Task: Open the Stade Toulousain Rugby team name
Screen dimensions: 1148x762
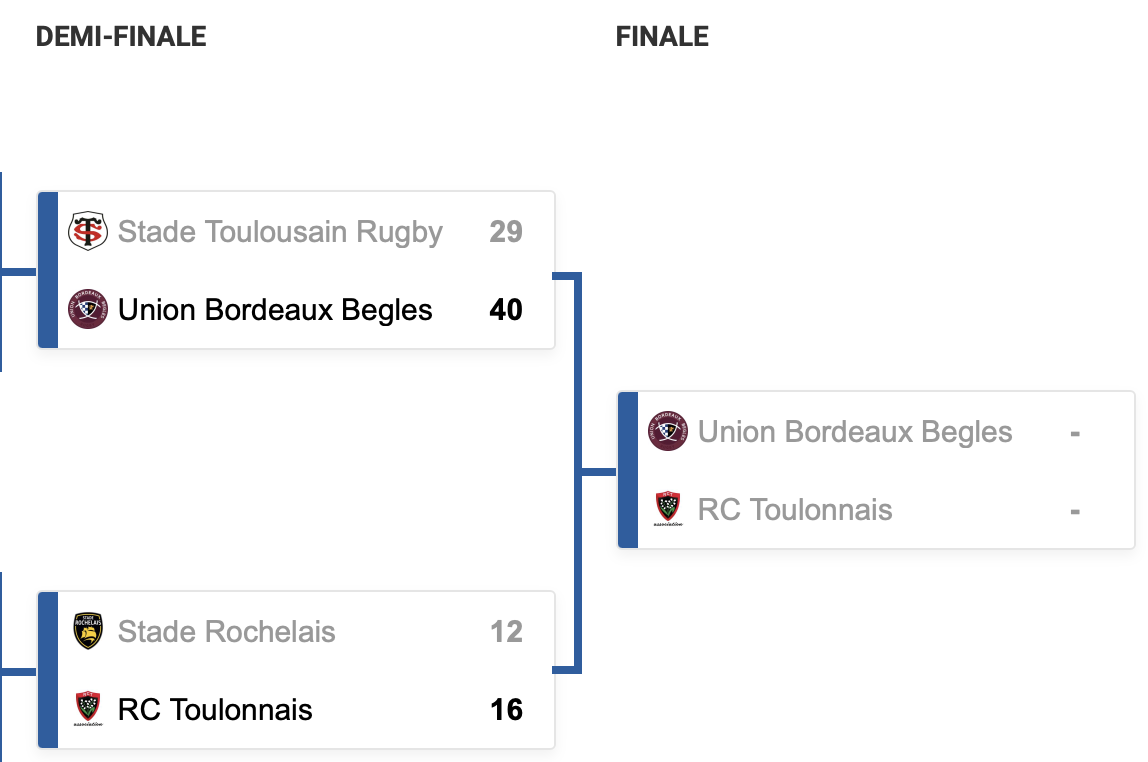Action: (x=280, y=232)
